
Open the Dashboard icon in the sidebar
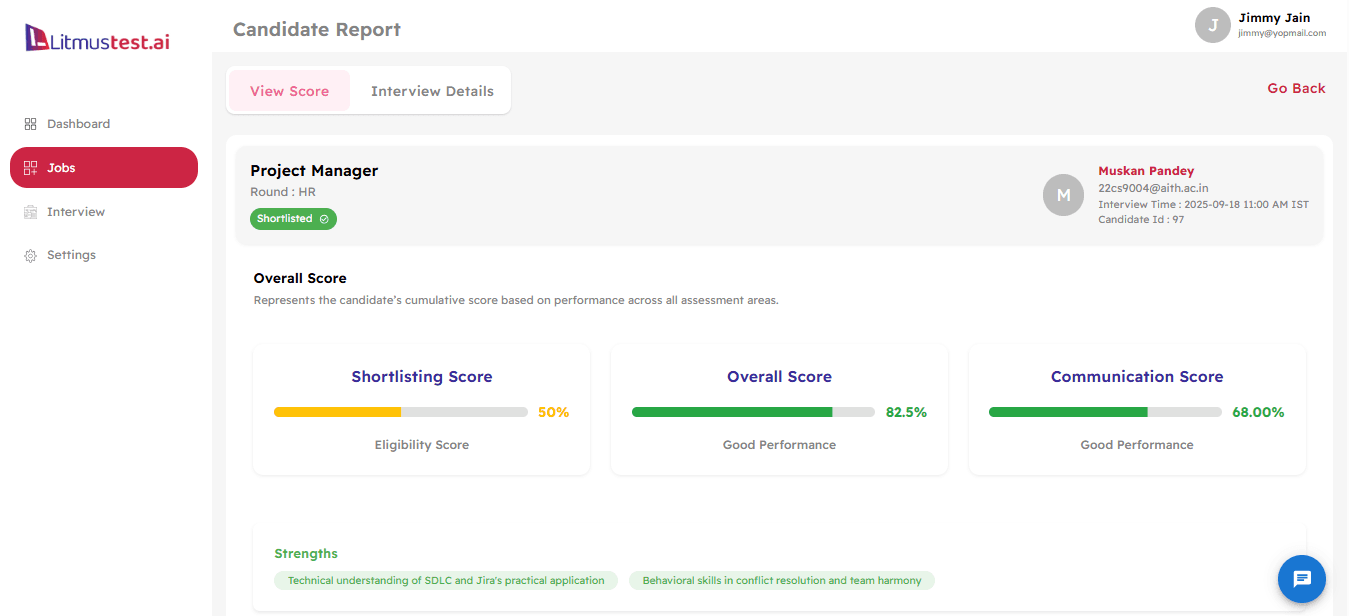29,123
